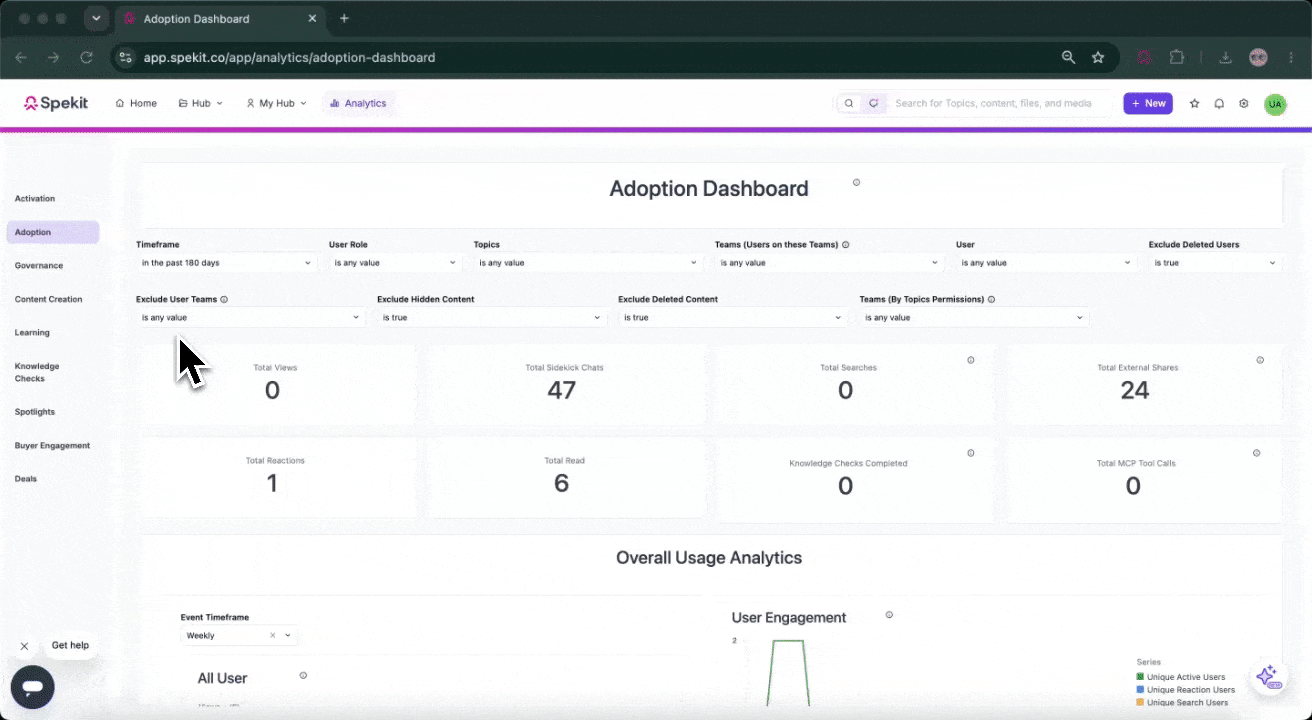Click the New button
1312x720 pixels.
tap(1148, 103)
